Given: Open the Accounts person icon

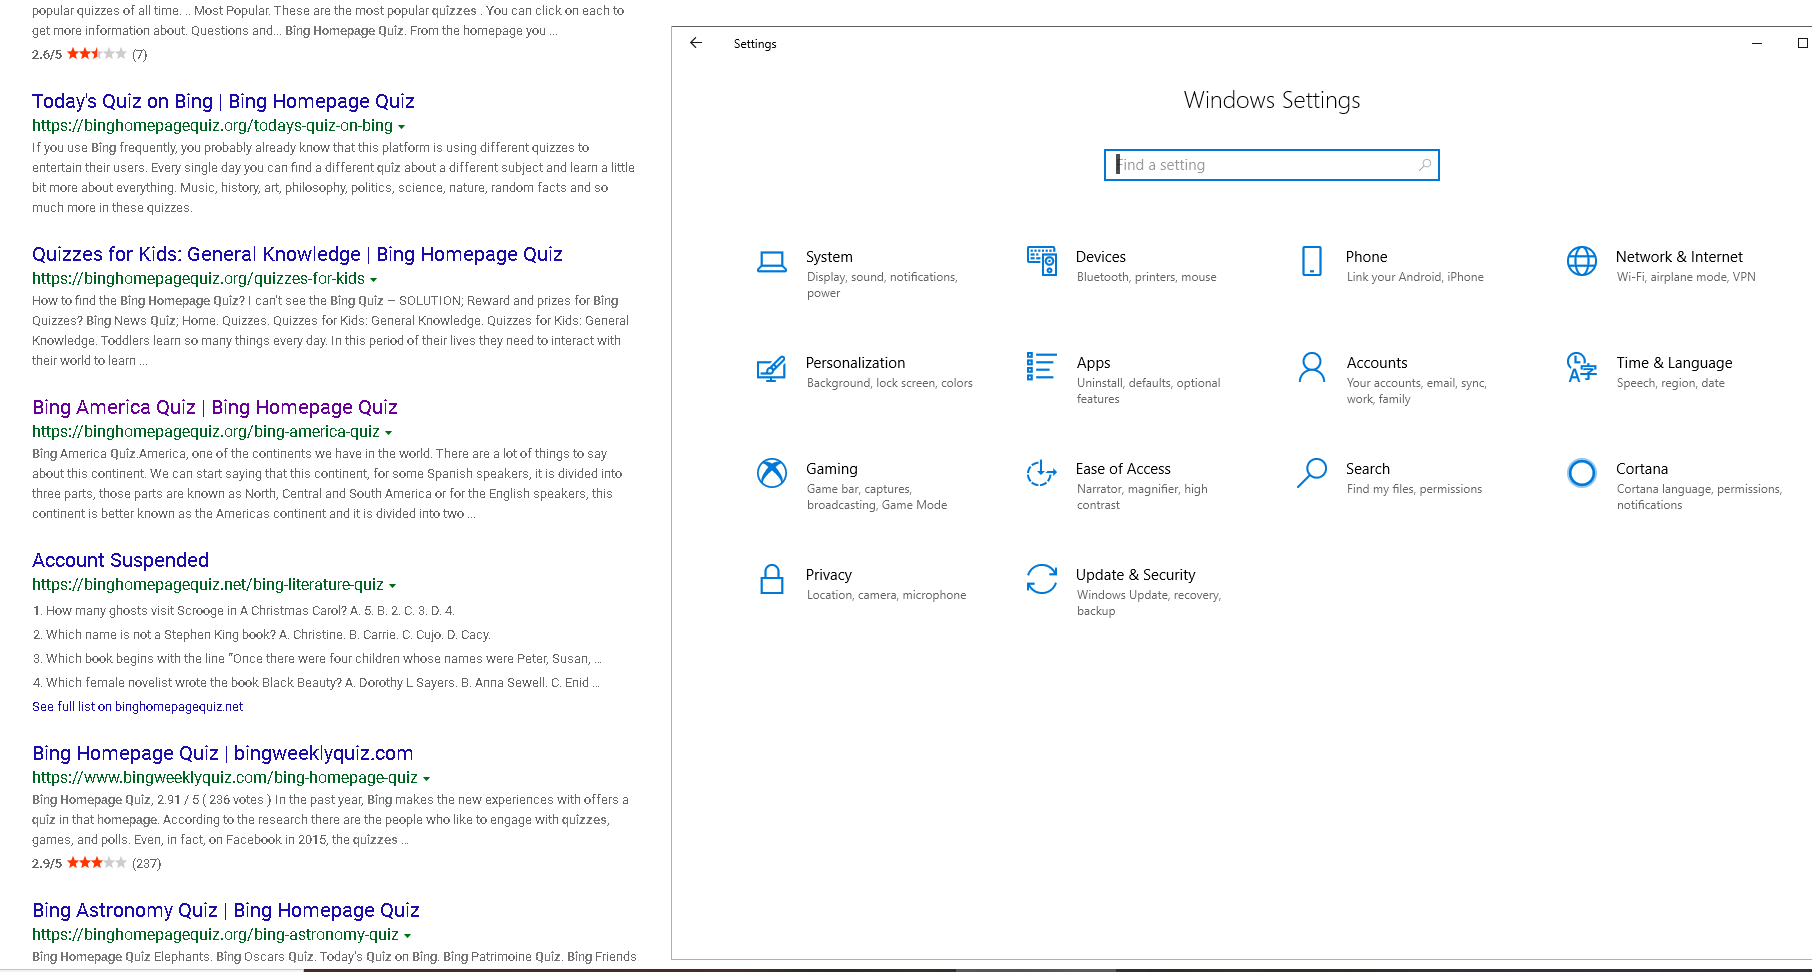Looking at the screenshot, I should coord(1311,367).
